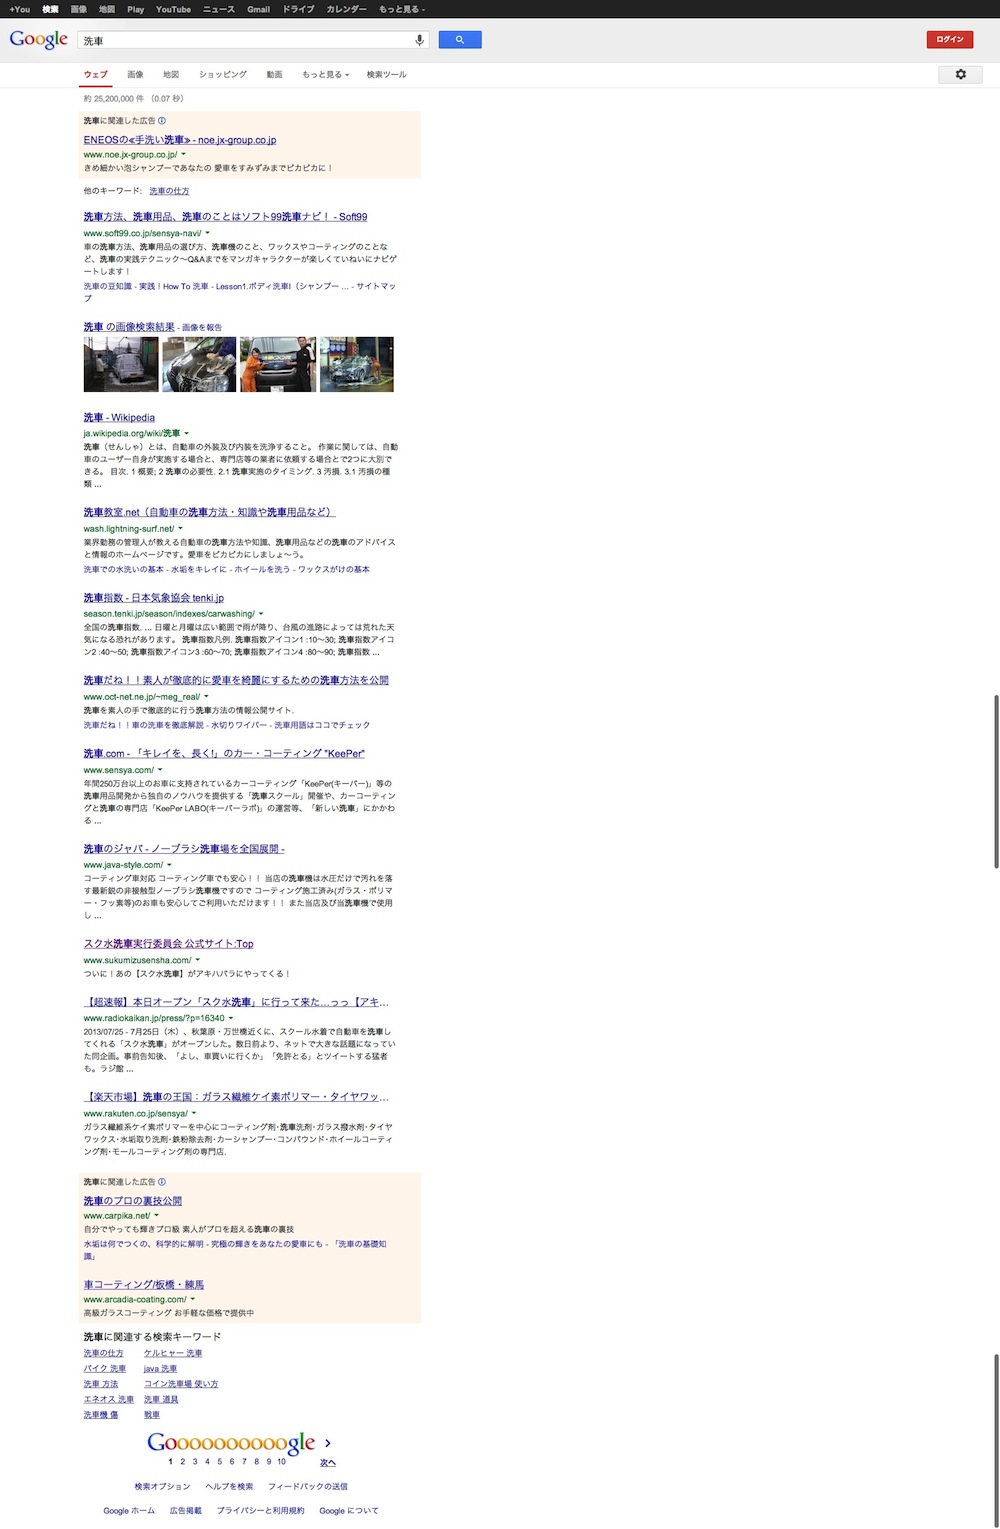Viewport: 1000px width, 1529px height.
Task: Go to results page 2
Action: 182,1462
